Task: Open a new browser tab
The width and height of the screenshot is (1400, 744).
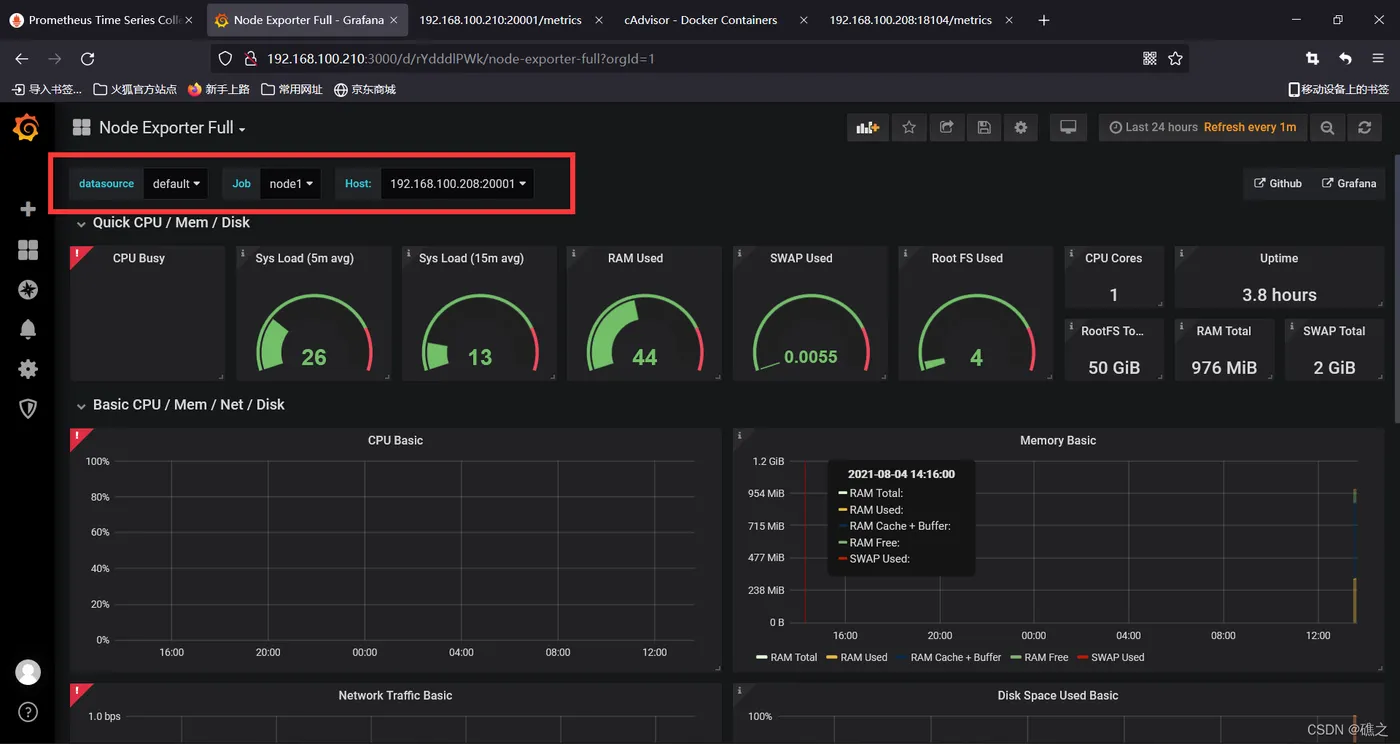Action: (x=1043, y=20)
